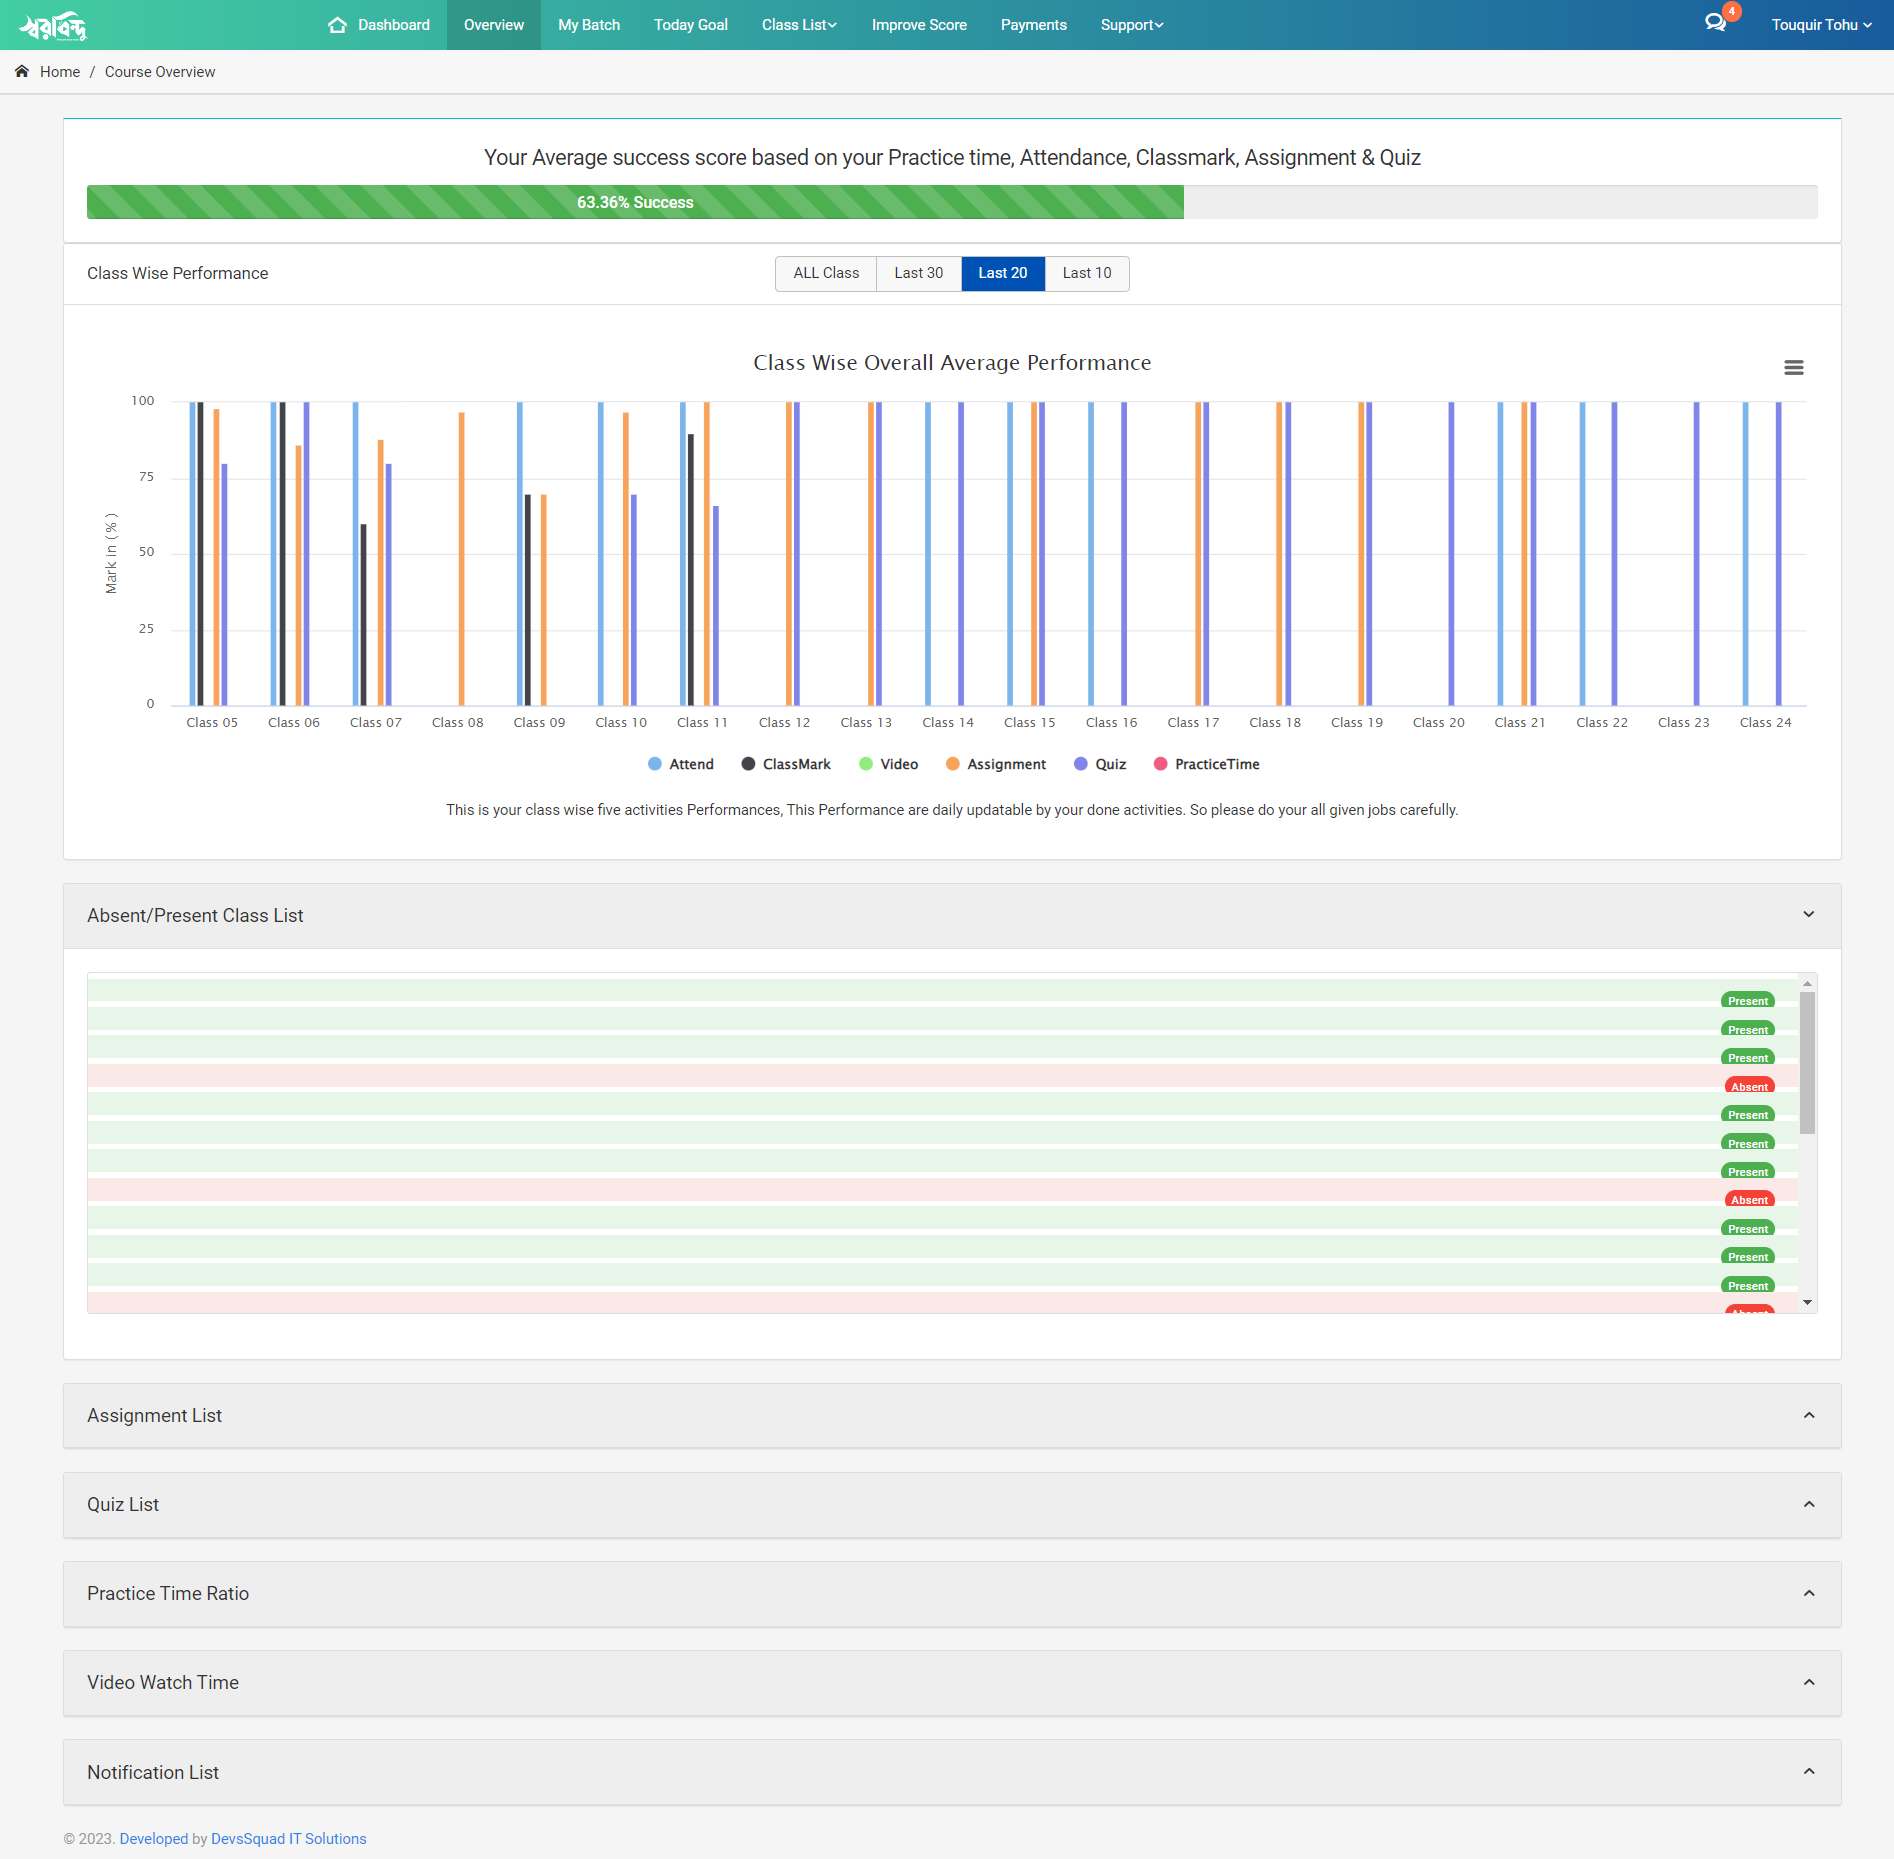
Task: Click the attendance list scroll-up arrow
Action: tap(1807, 983)
